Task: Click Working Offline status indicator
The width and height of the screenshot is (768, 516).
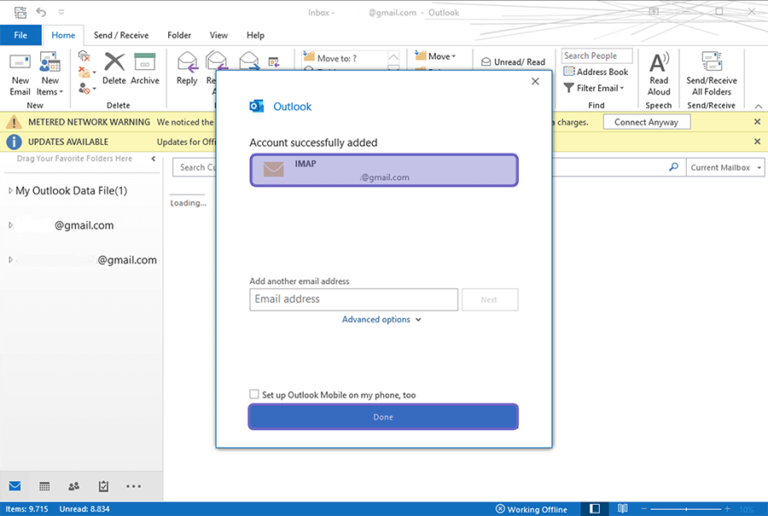Action: 531,509
